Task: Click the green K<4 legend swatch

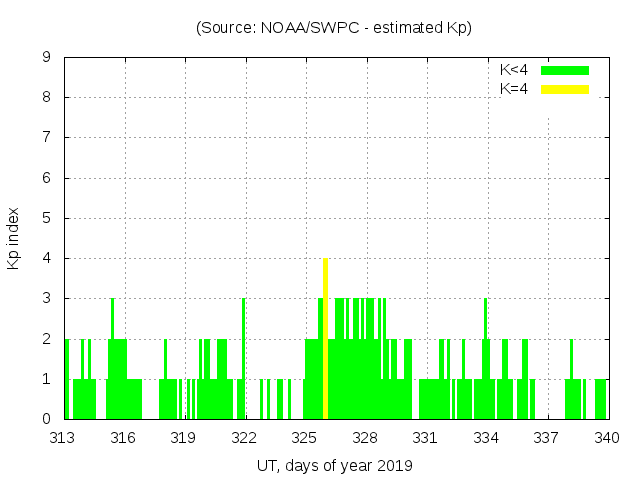Action: pos(565,70)
